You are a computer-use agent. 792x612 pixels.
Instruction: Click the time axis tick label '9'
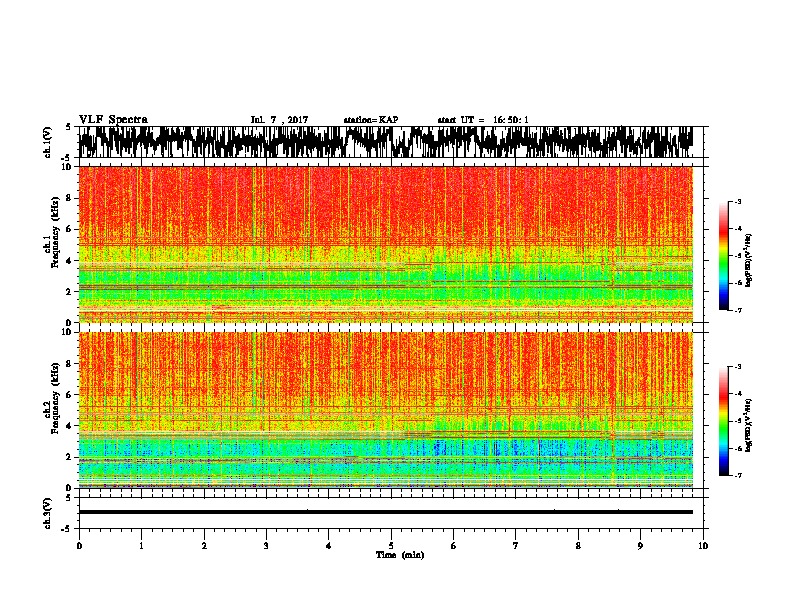click(640, 546)
